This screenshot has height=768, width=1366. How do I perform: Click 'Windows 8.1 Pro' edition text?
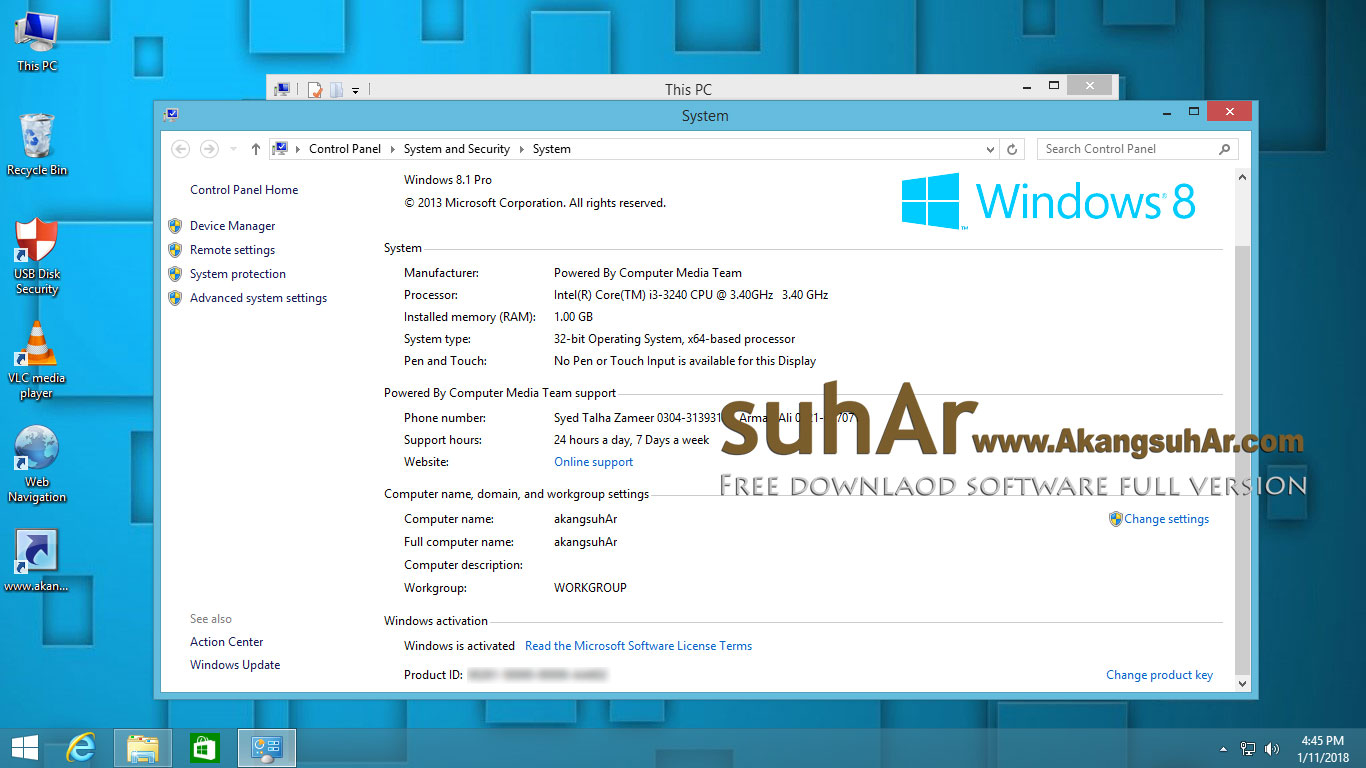click(447, 180)
